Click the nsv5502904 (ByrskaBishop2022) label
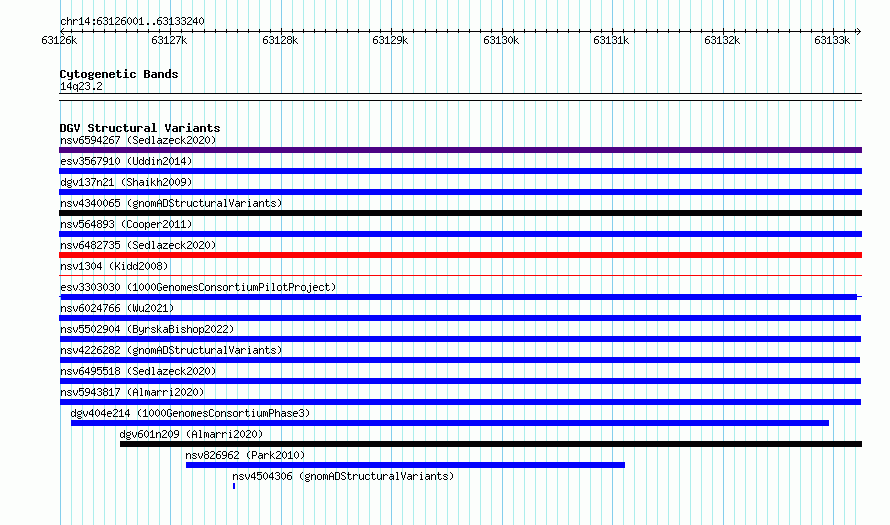The height and width of the screenshot is (525, 890). pos(147,329)
